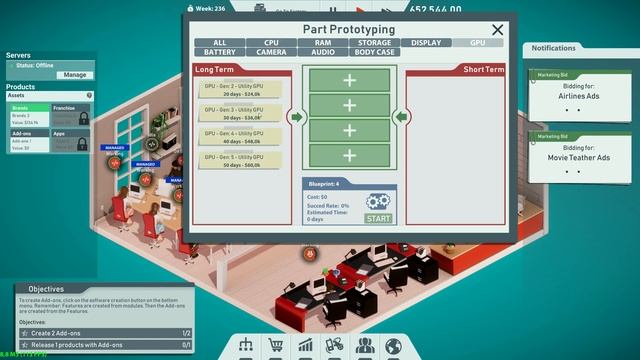Switch to the BATTERY tab
This screenshot has height=360, width=640.
coord(220,52)
